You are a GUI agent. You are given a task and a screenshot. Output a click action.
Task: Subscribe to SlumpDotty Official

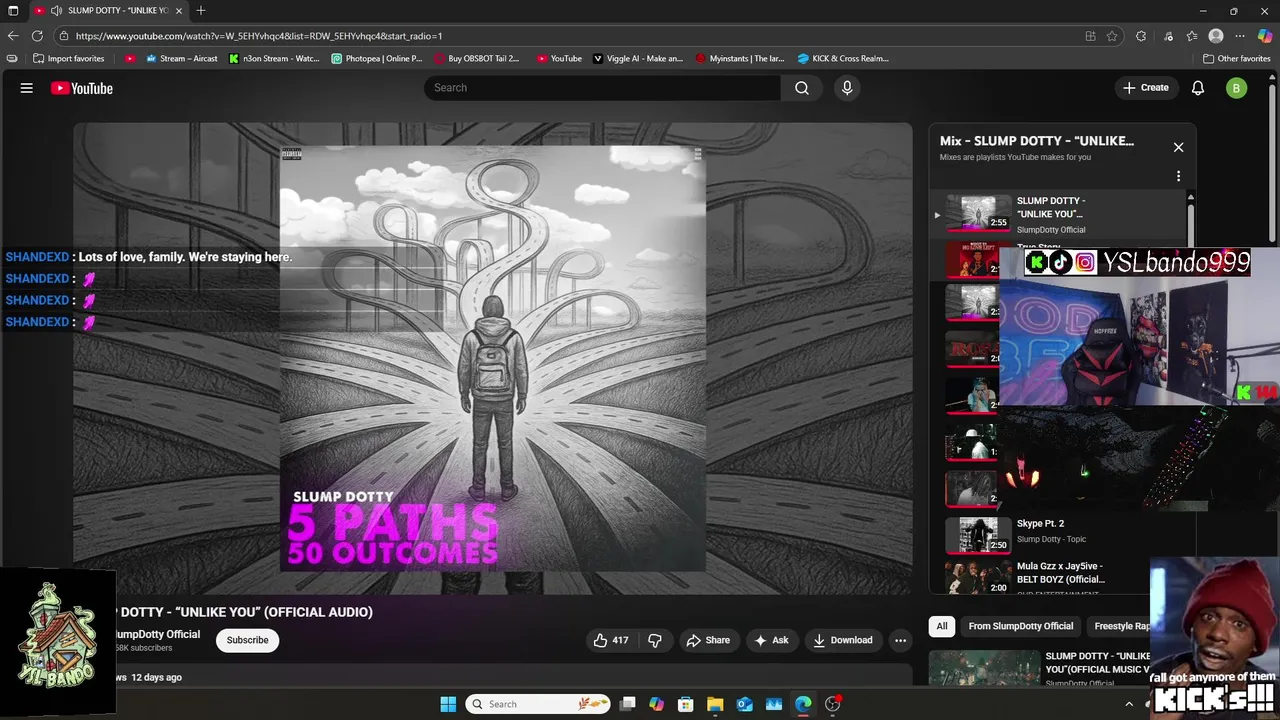(247, 640)
